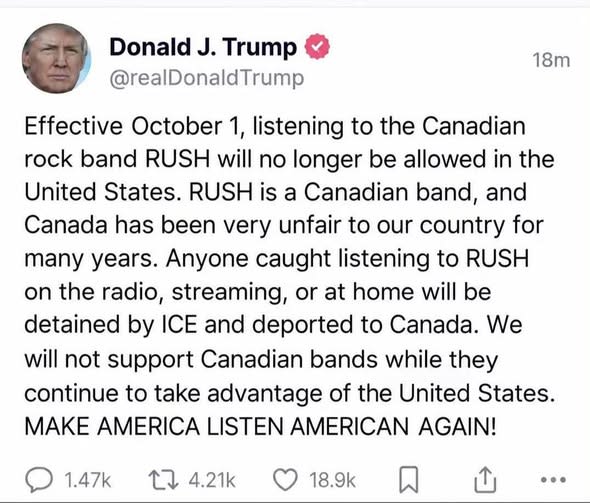Screen dimensions: 590x503
Task: Repost using the circular arrows icon
Action: pyautogui.click(x=163, y=480)
